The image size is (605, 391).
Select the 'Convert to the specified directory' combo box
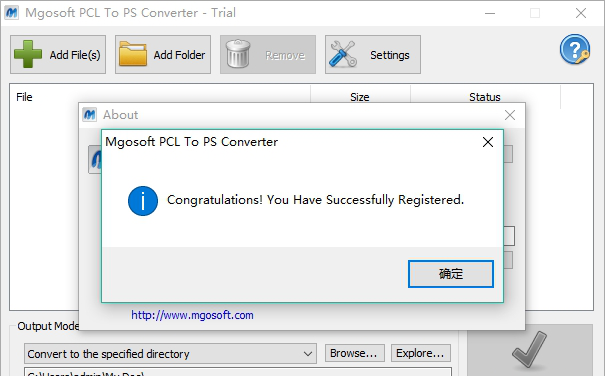[171, 354]
